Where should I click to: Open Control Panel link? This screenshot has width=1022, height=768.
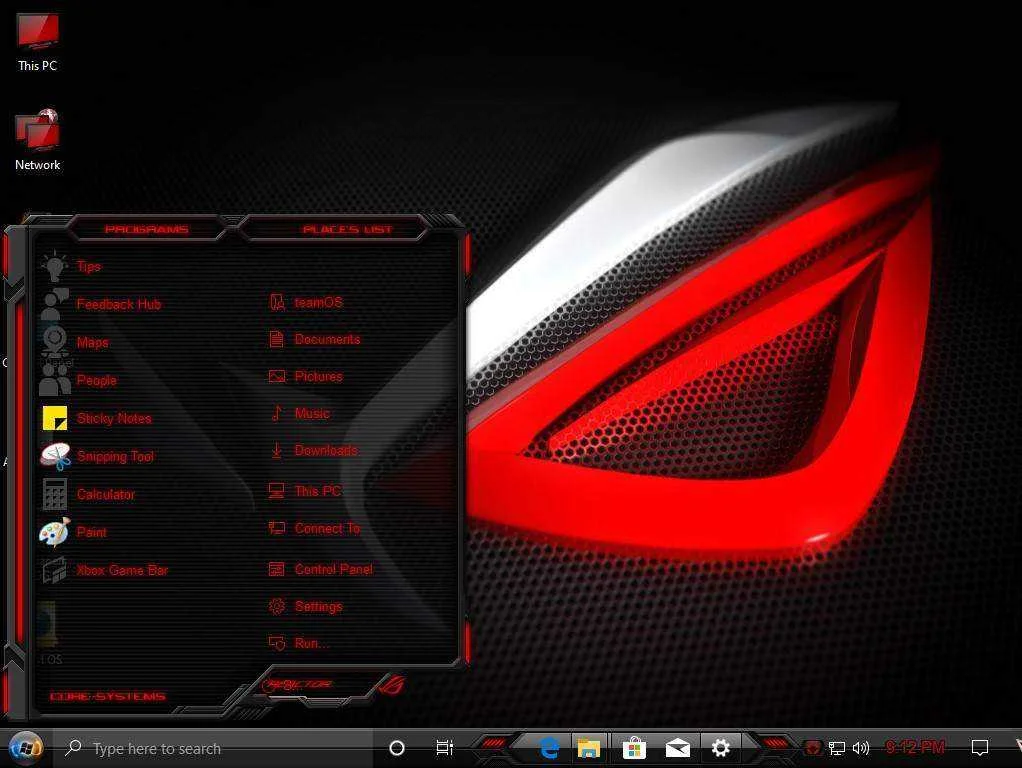coord(334,569)
